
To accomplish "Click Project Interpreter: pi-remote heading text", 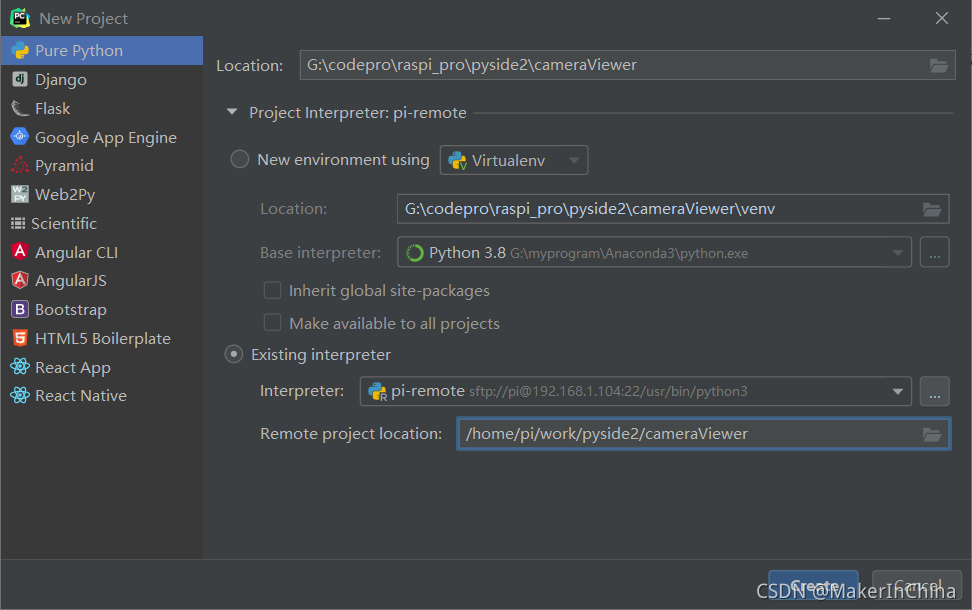I will click(x=358, y=113).
